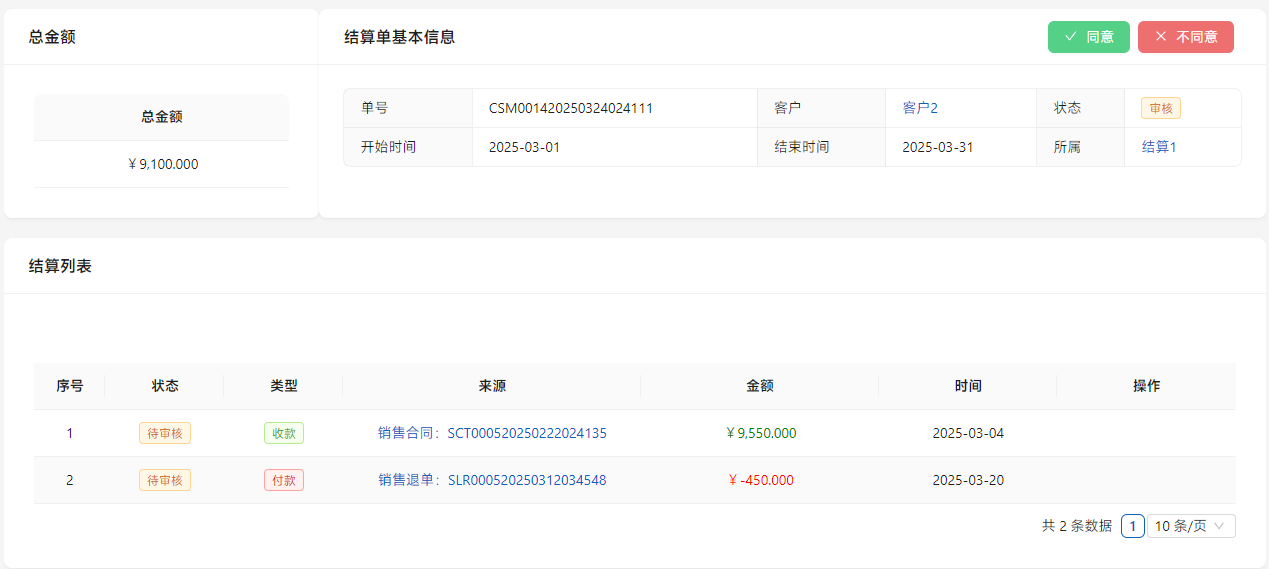
Task: Click the order number CSM001420250324024111
Action: click(x=570, y=108)
